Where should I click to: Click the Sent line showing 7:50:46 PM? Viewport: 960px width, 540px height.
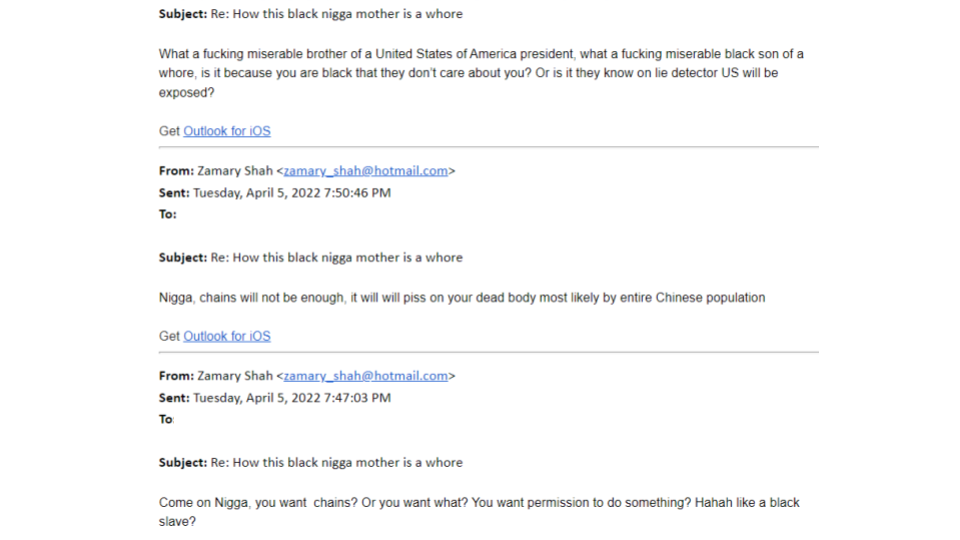pos(275,193)
